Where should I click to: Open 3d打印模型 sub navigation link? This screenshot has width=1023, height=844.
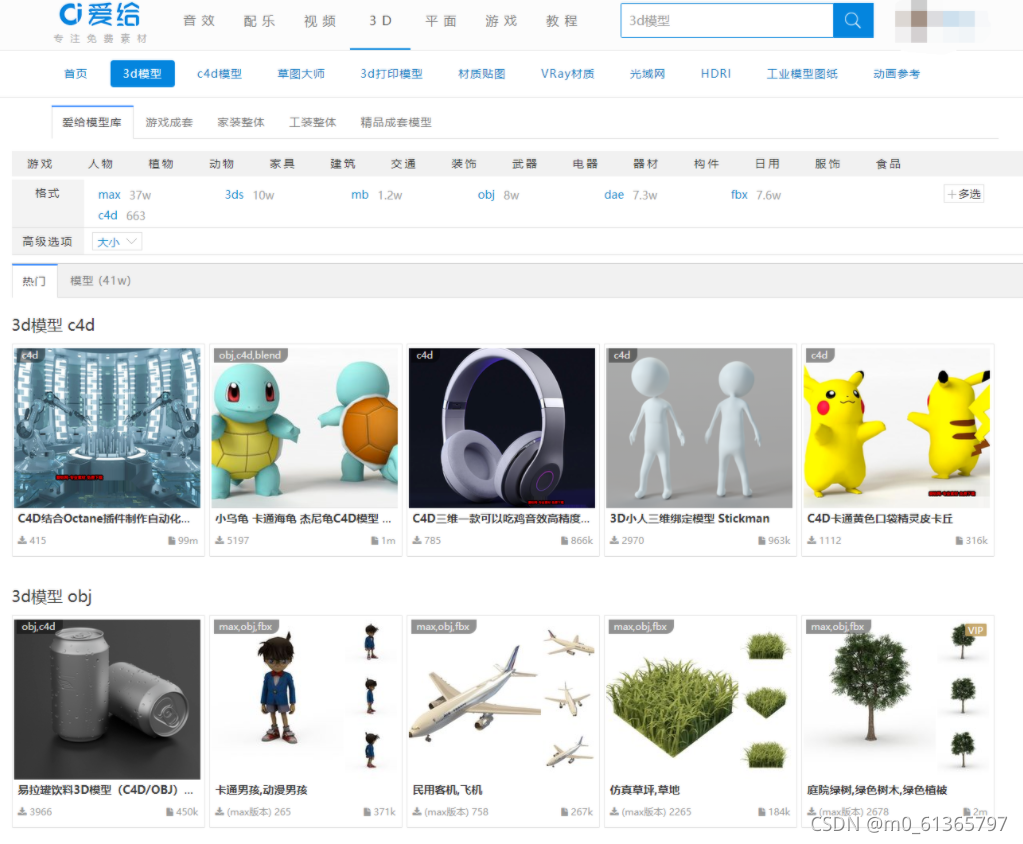(x=391, y=74)
